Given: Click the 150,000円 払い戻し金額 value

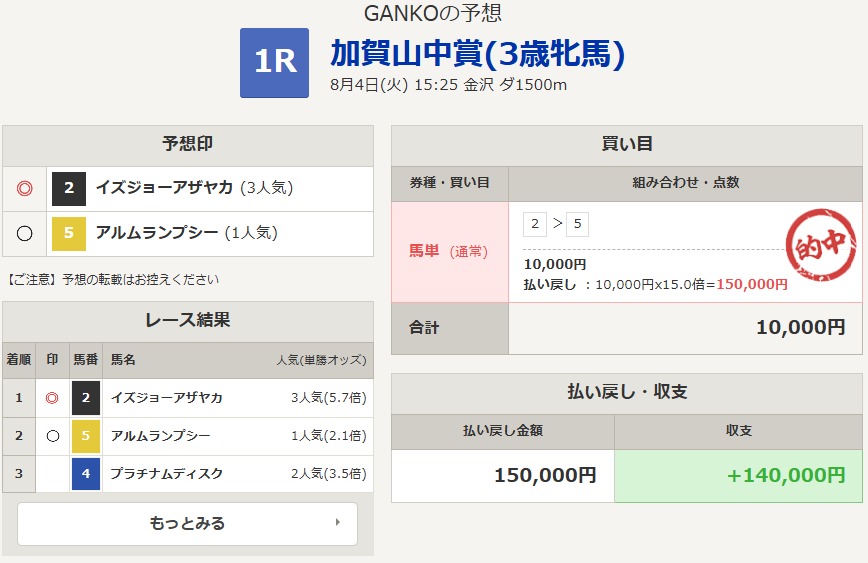Looking at the screenshot, I should pyautogui.click(x=545, y=476).
